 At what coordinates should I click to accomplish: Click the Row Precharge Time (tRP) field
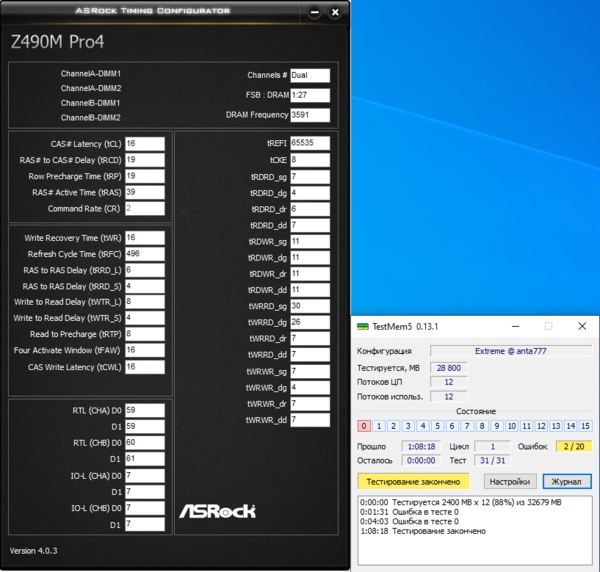pyautogui.click(x=145, y=176)
